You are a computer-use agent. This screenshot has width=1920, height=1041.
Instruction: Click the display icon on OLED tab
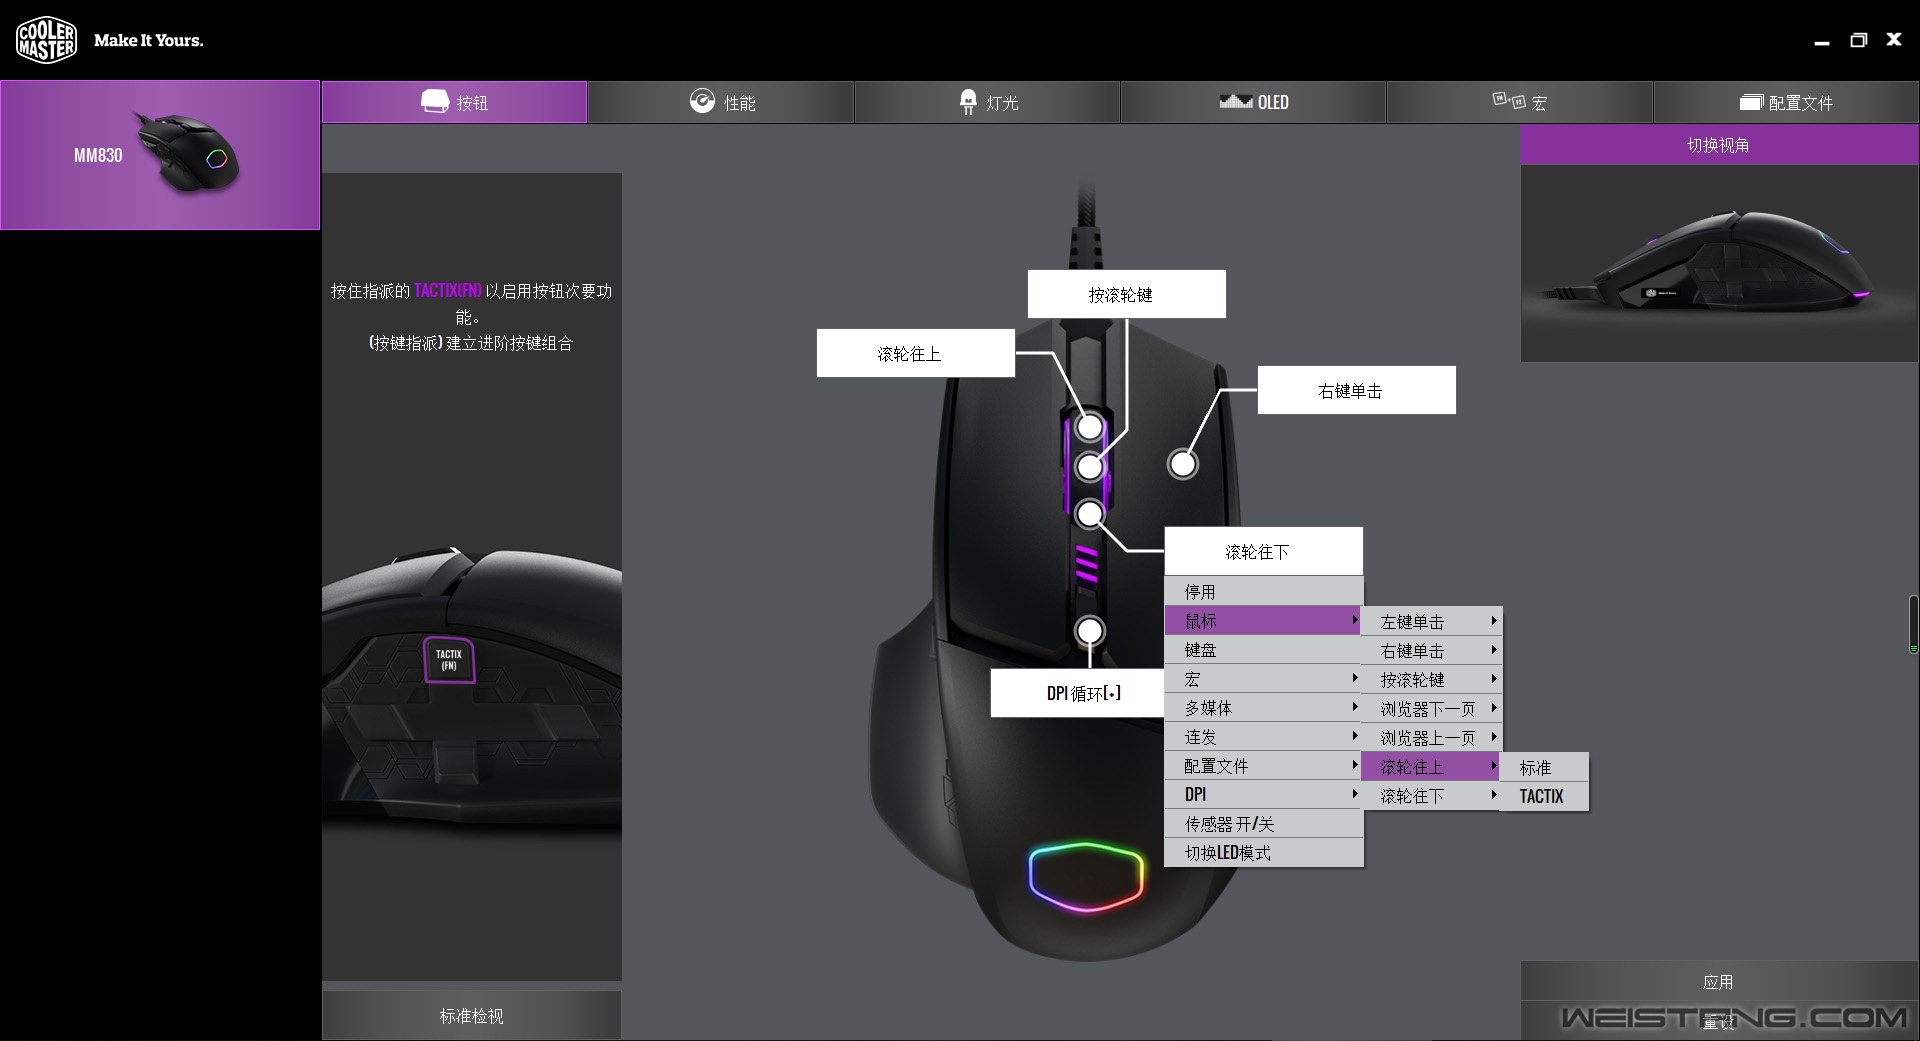click(1236, 101)
